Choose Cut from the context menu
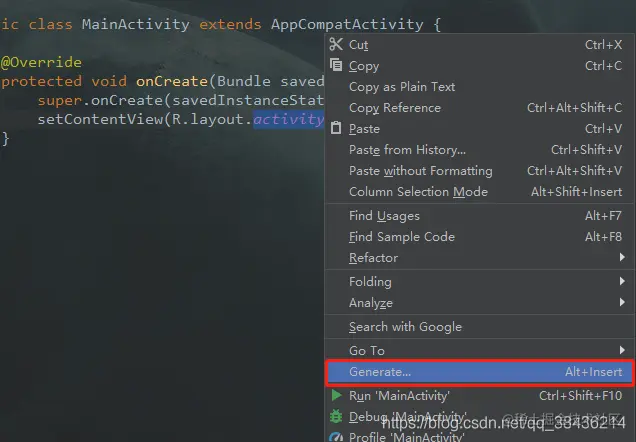636x442 pixels. pyautogui.click(x=480, y=45)
